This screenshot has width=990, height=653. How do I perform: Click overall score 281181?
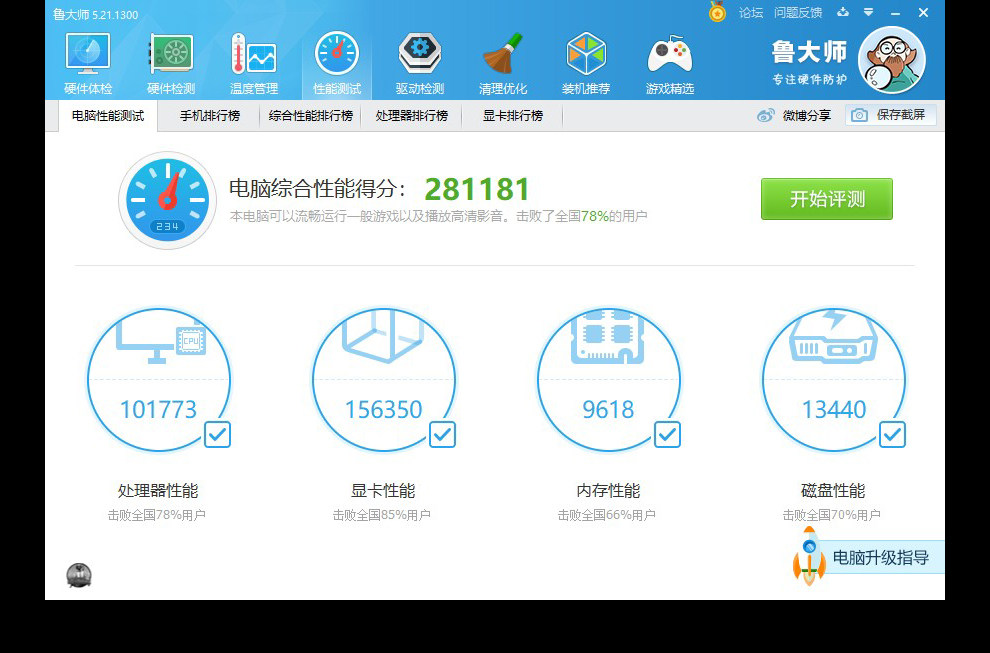click(477, 189)
